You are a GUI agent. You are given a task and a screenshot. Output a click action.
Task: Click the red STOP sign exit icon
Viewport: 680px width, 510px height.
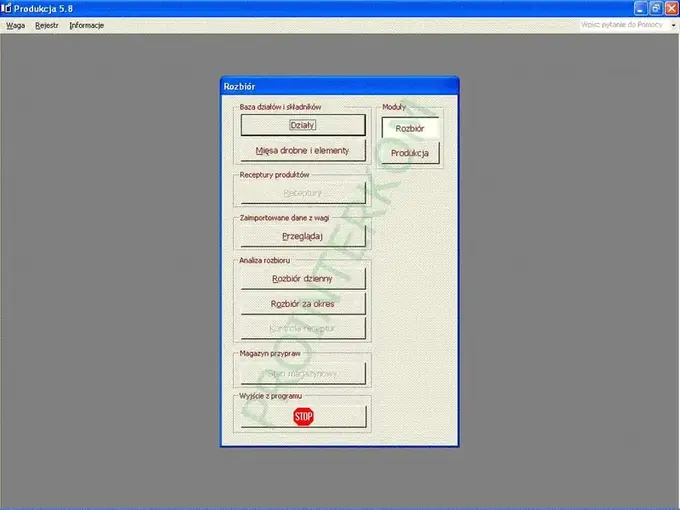click(x=303, y=417)
